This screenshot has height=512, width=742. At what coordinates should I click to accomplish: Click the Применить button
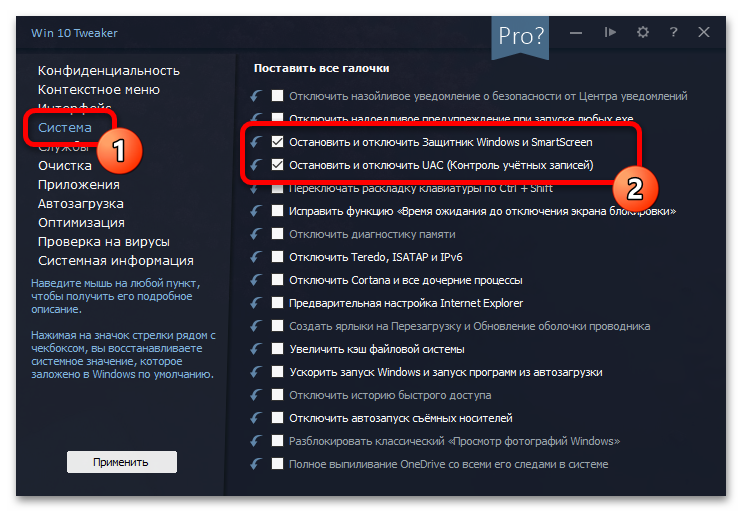tap(122, 462)
